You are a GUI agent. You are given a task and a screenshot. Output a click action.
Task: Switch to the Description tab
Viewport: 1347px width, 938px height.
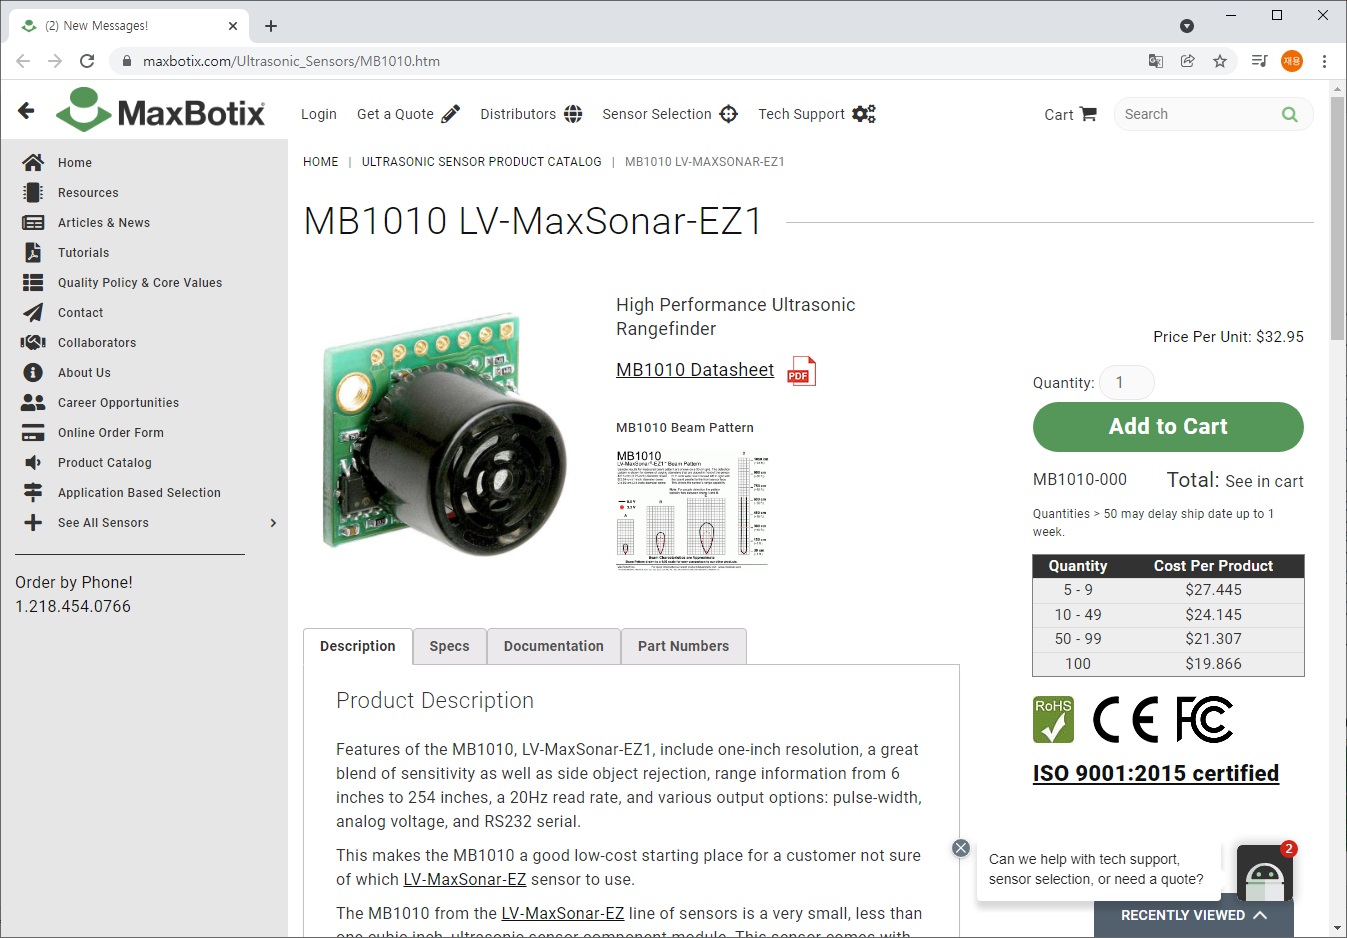[358, 646]
